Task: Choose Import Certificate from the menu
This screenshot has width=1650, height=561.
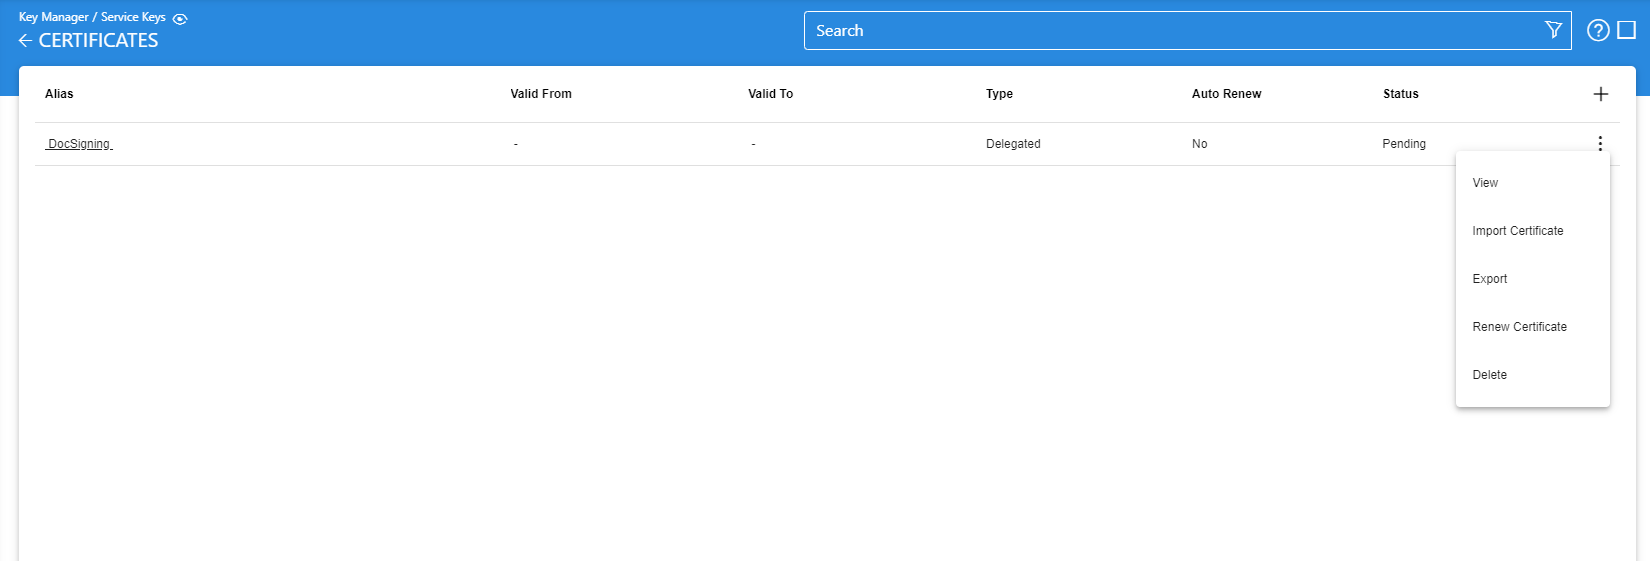Action: coord(1517,231)
